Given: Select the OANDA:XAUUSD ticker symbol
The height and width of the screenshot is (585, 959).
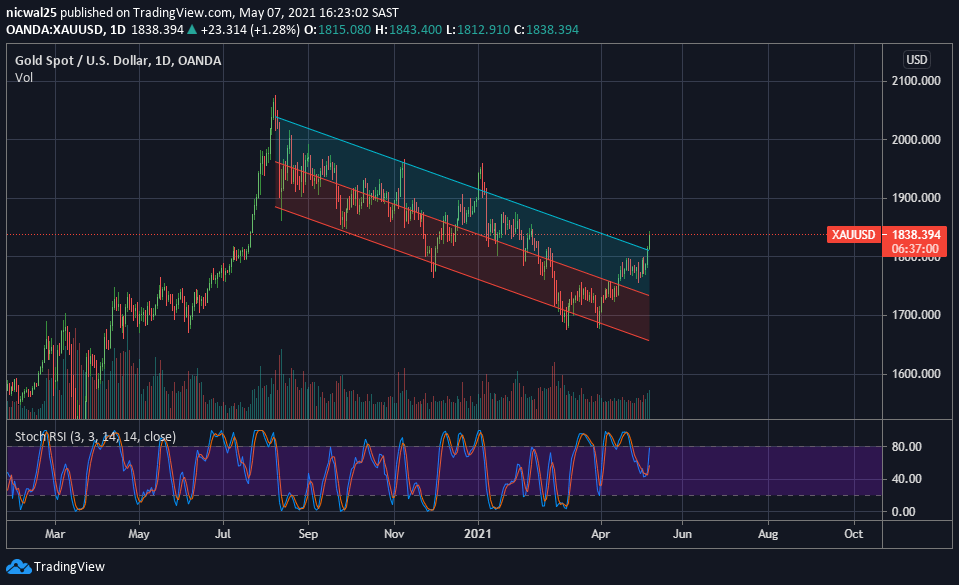Looking at the screenshot, I should (54, 29).
